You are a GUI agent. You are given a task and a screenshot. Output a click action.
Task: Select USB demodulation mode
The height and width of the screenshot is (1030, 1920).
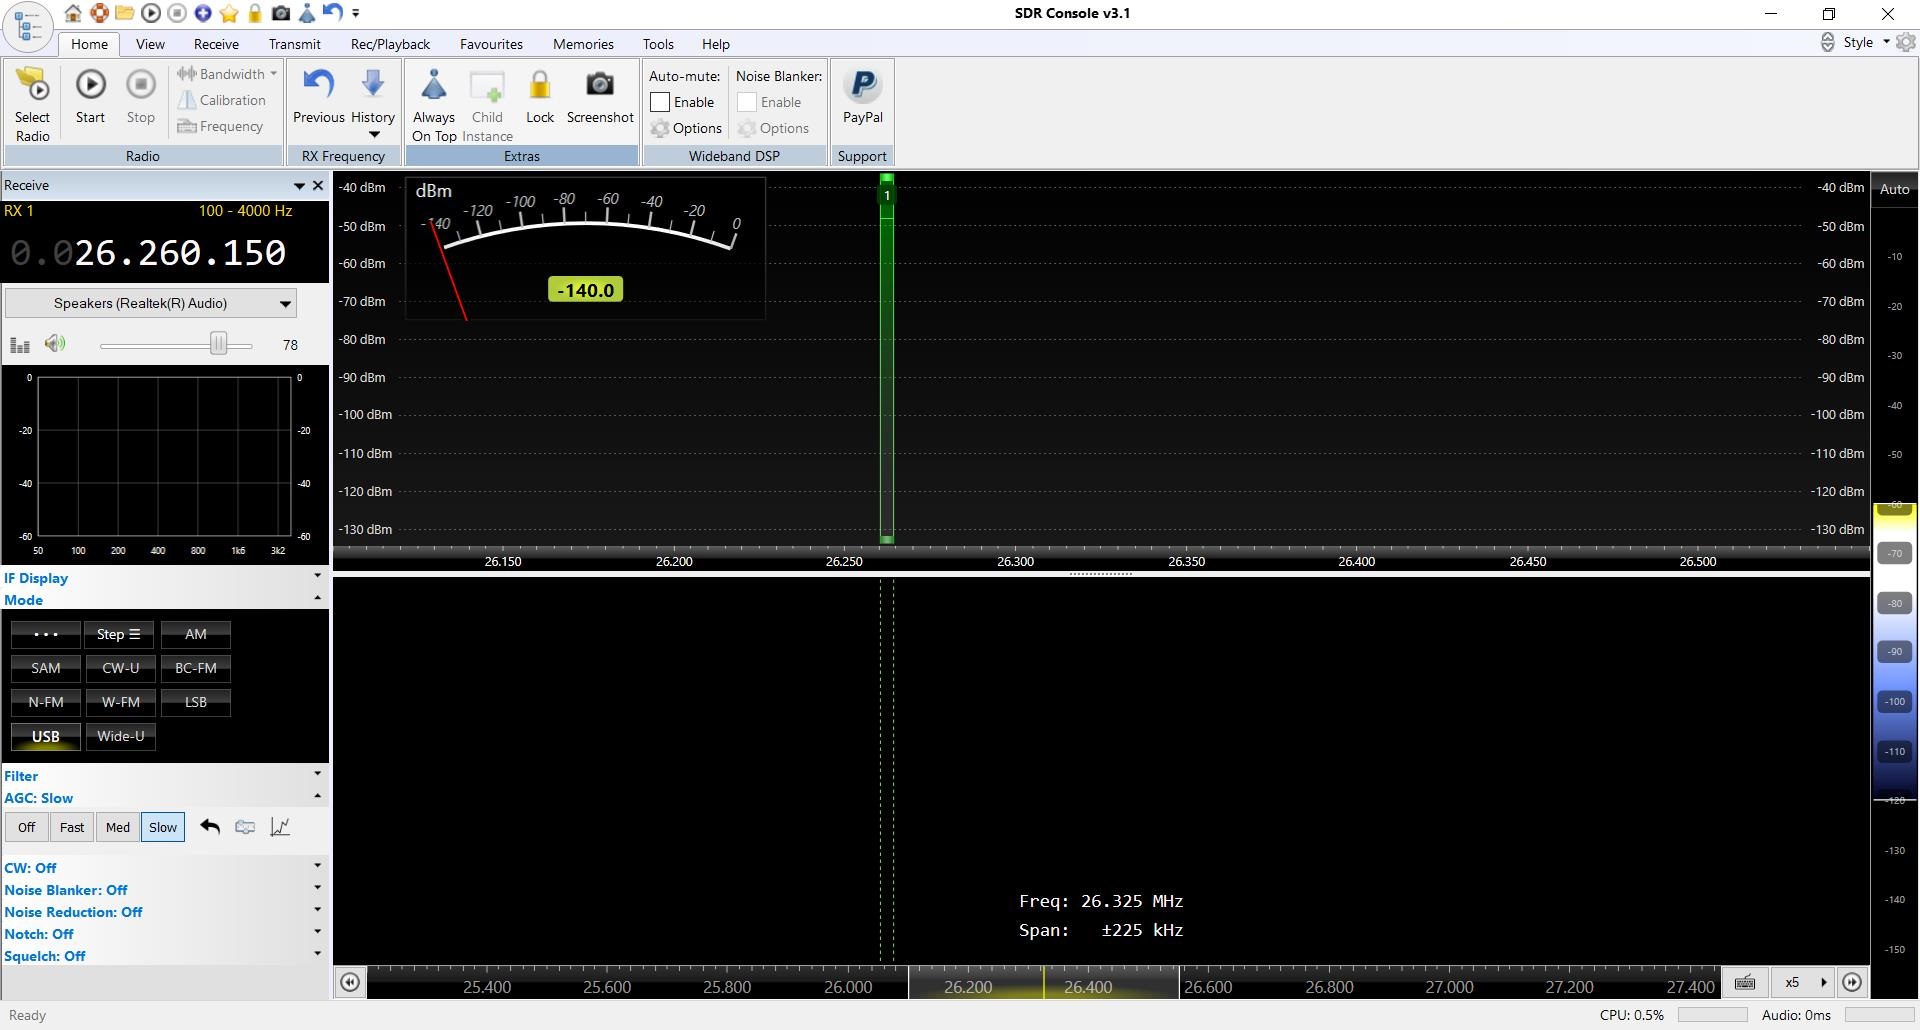46,736
